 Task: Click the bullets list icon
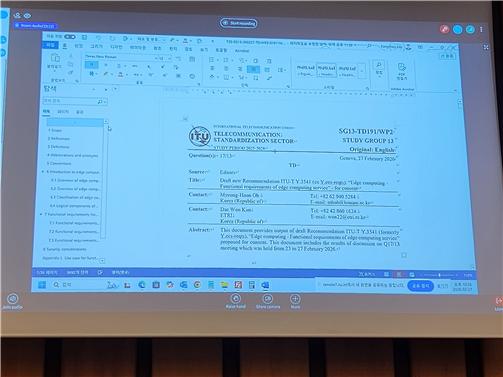pyautogui.click(x=212, y=60)
